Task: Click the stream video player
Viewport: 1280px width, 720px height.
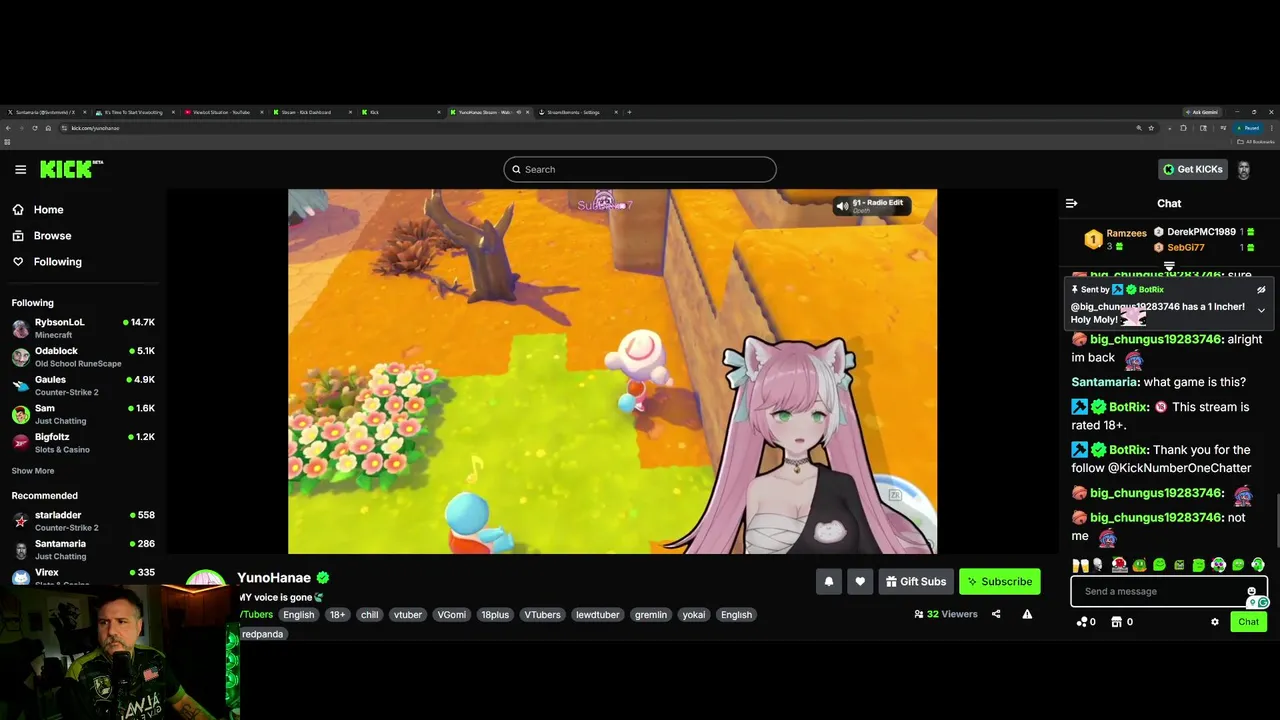Action: click(x=612, y=371)
